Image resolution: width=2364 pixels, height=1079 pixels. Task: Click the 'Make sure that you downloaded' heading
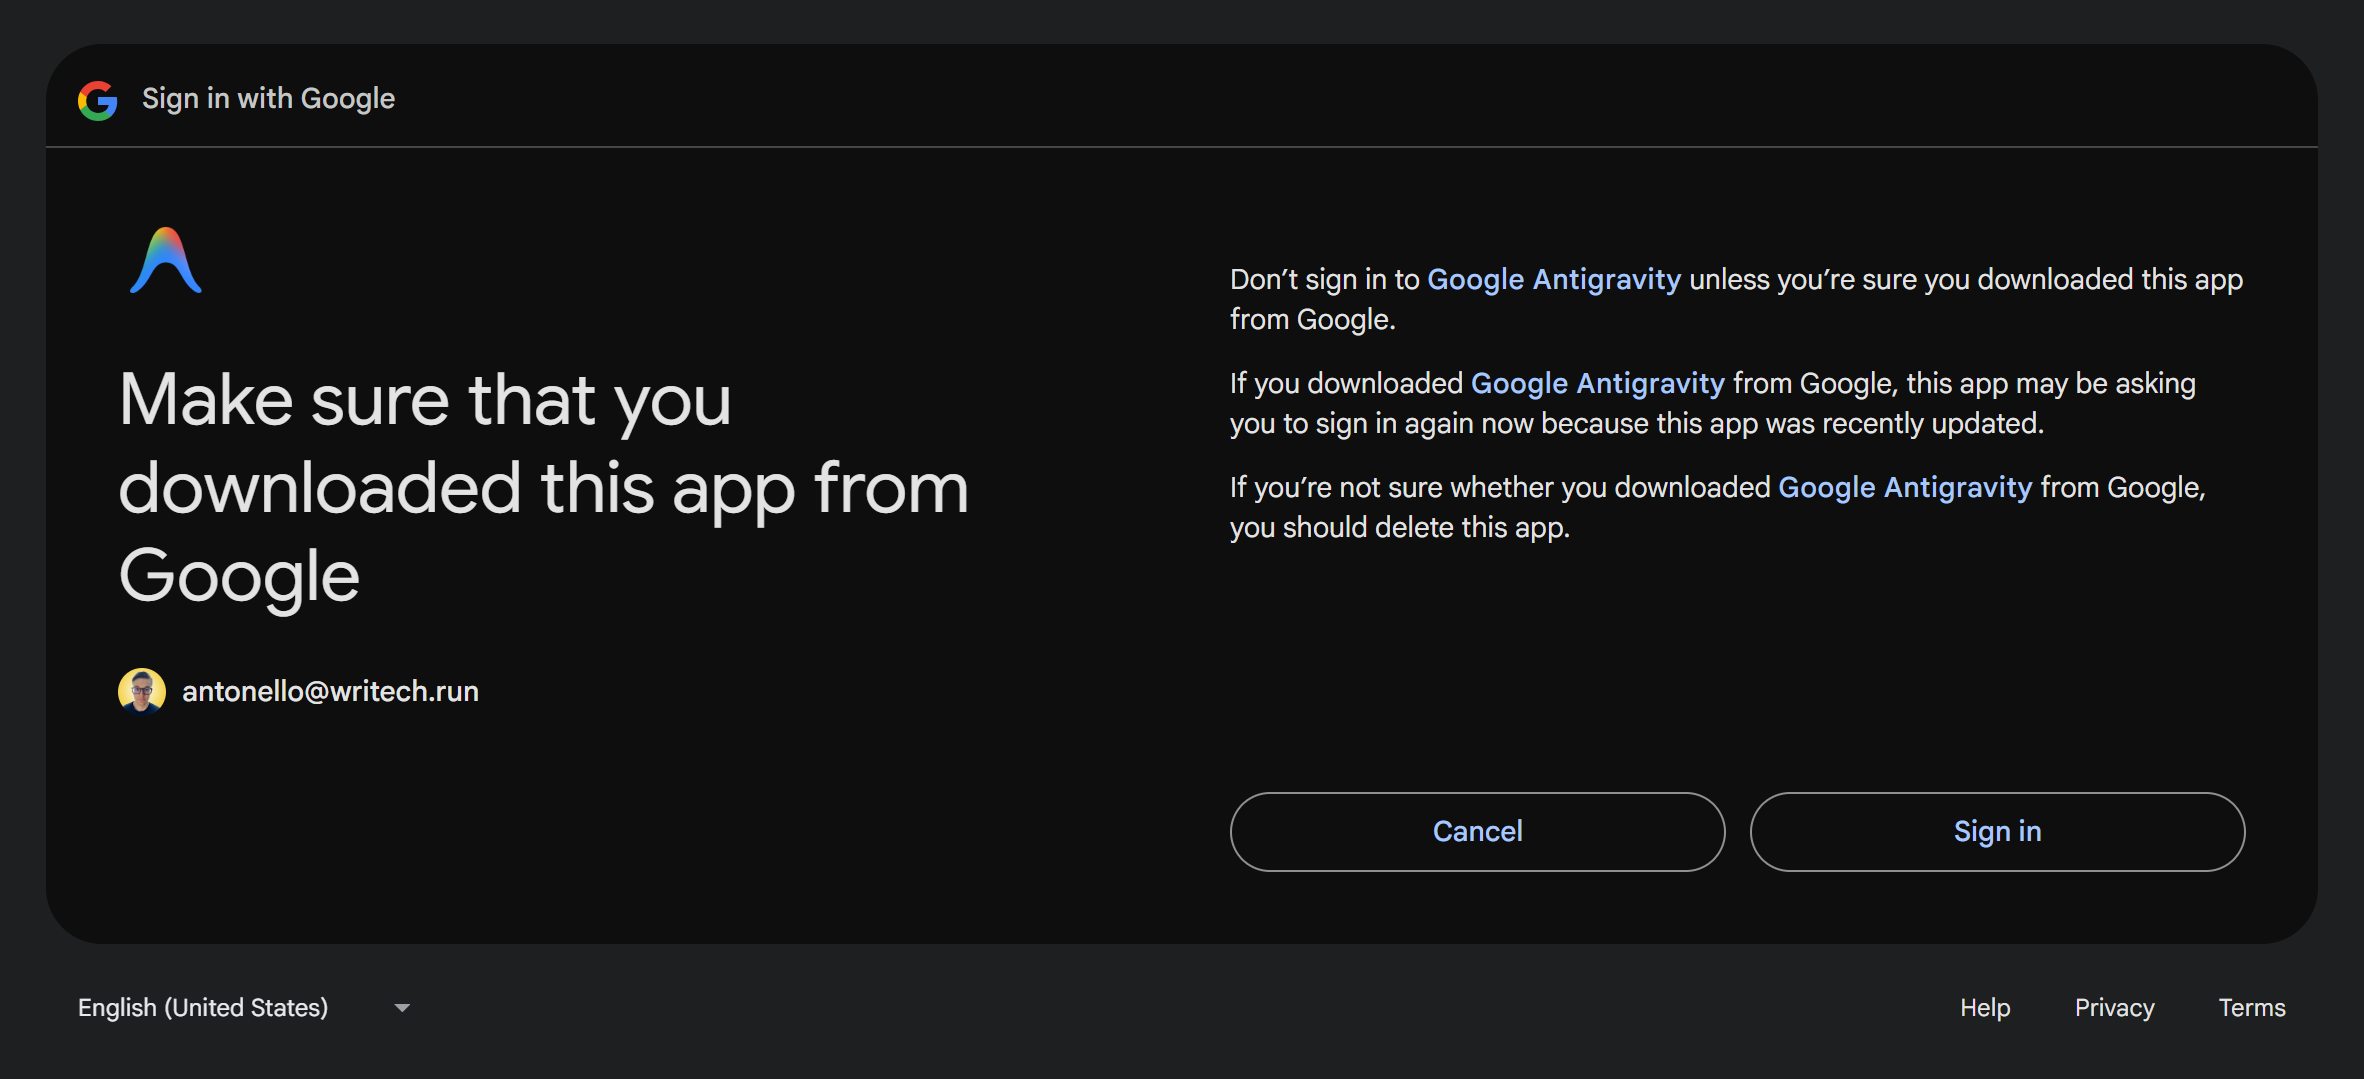(544, 488)
